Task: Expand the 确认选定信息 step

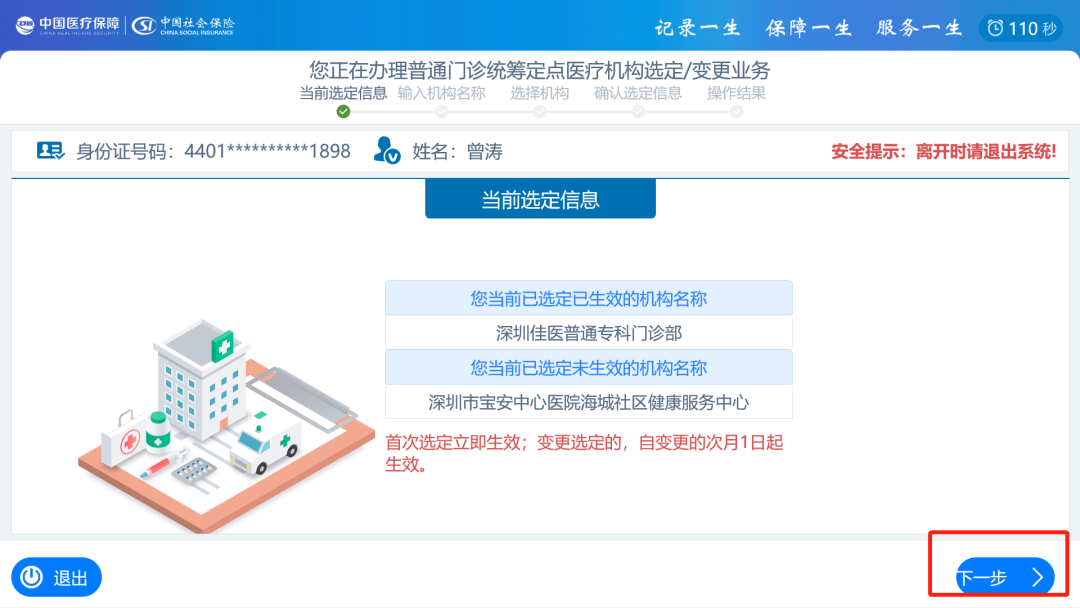Action: pyautogui.click(x=640, y=93)
